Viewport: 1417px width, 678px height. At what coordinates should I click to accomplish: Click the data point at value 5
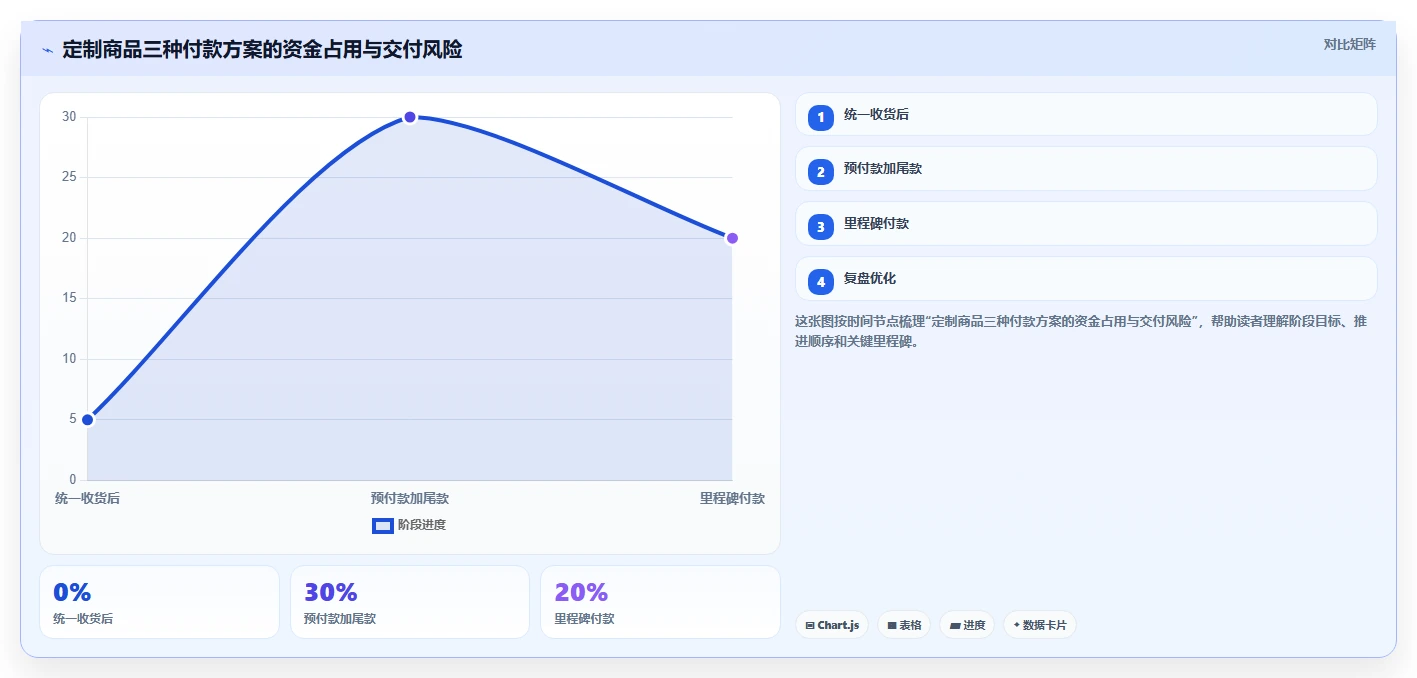point(88,419)
